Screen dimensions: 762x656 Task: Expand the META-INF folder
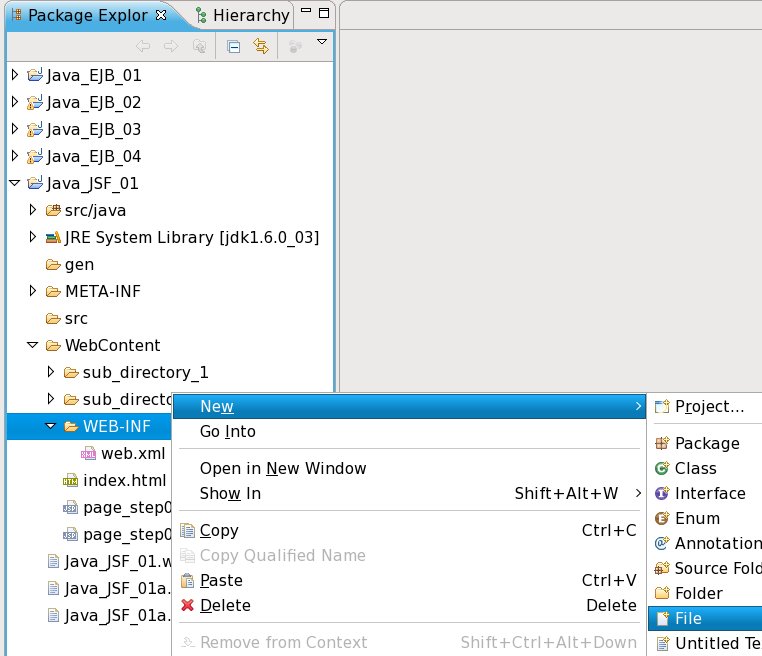tap(33, 292)
